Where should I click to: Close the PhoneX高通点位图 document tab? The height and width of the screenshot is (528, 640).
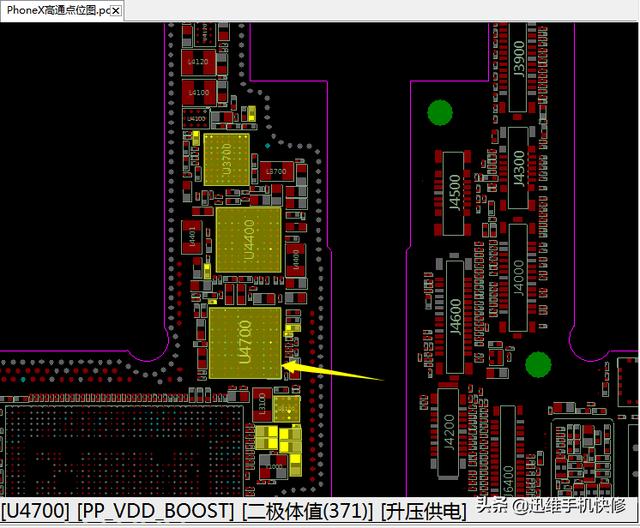pyautogui.click(x=116, y=10)
